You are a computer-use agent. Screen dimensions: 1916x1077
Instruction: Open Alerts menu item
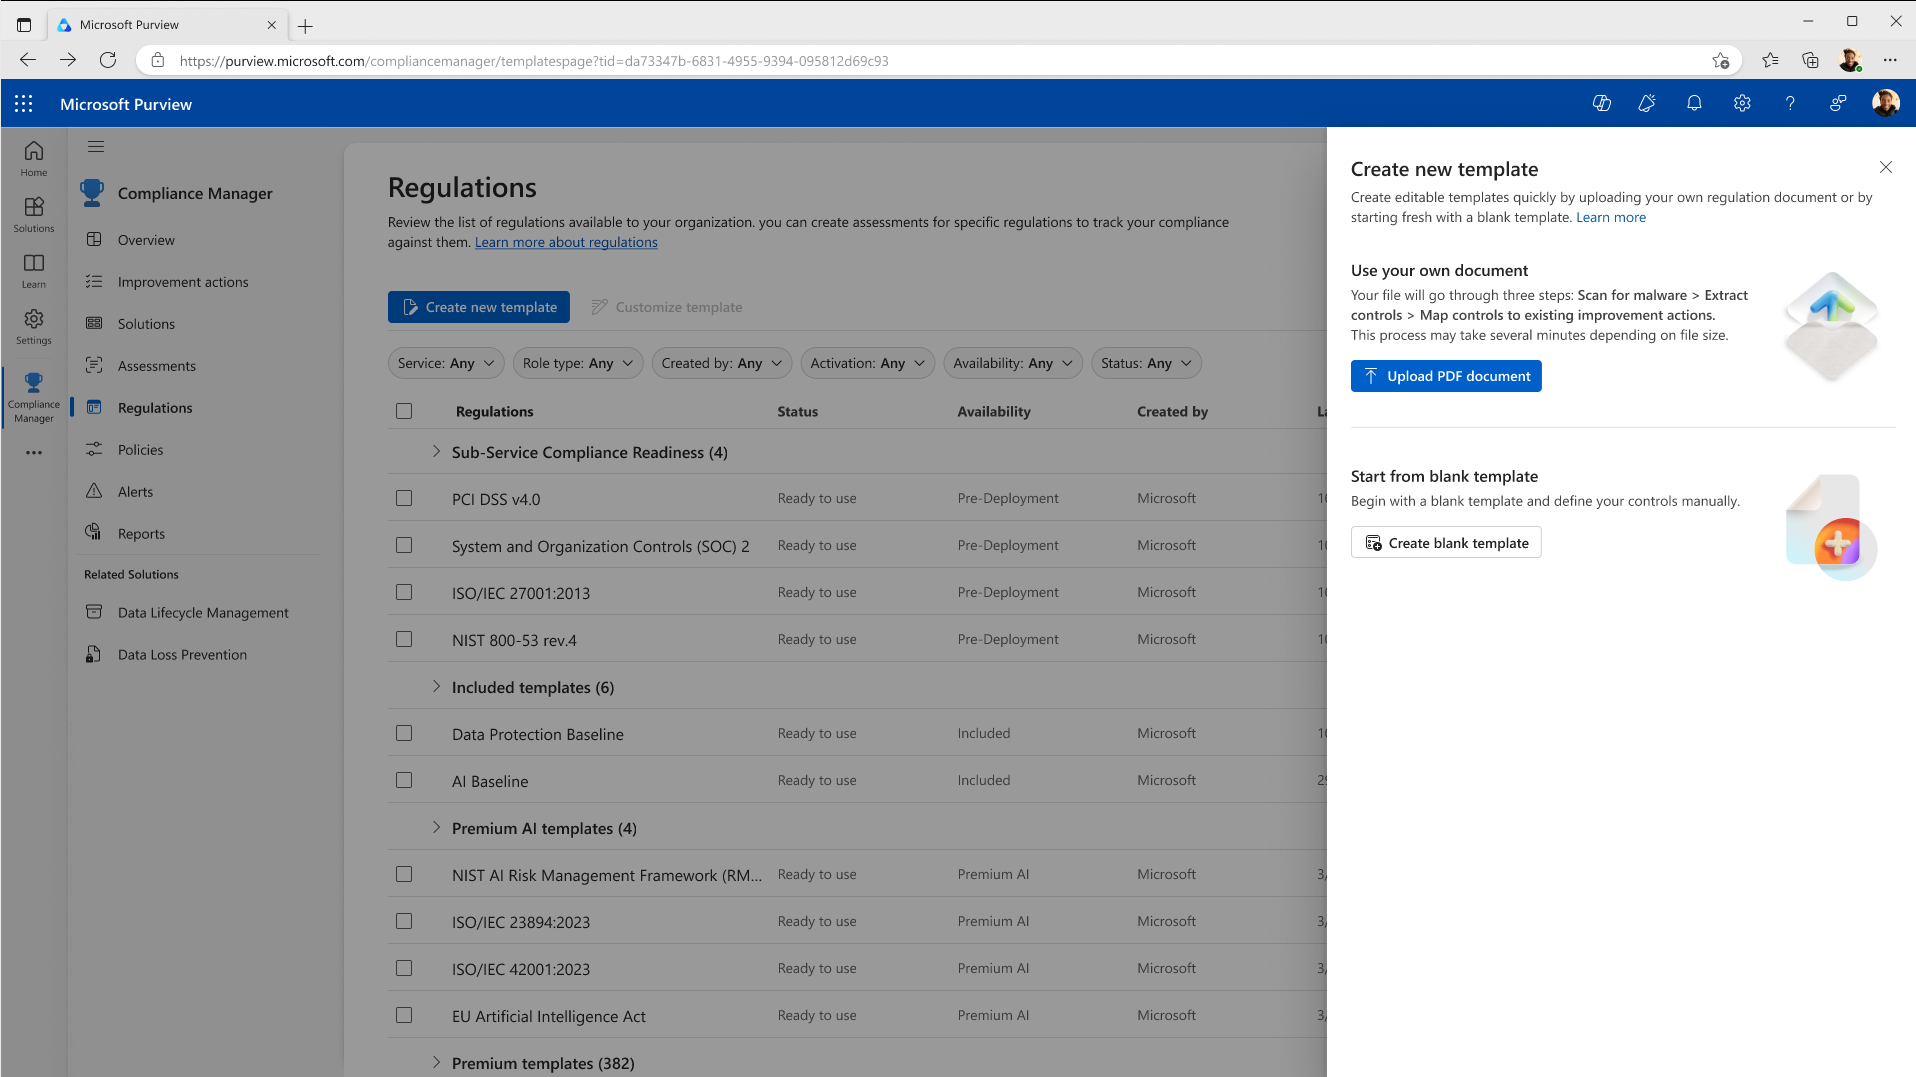pyautogui.click(x=135, y=492)
